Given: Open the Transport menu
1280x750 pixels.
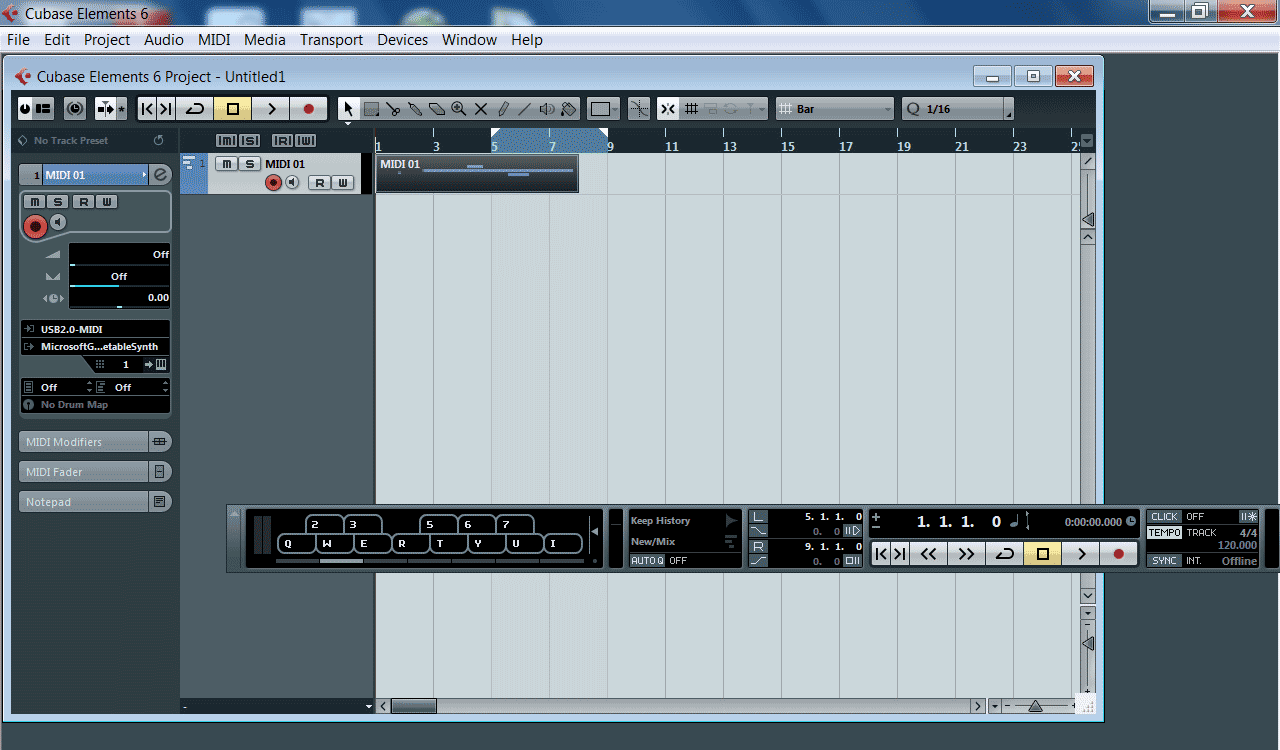Looking at the screenshot, I should point(332,40).
